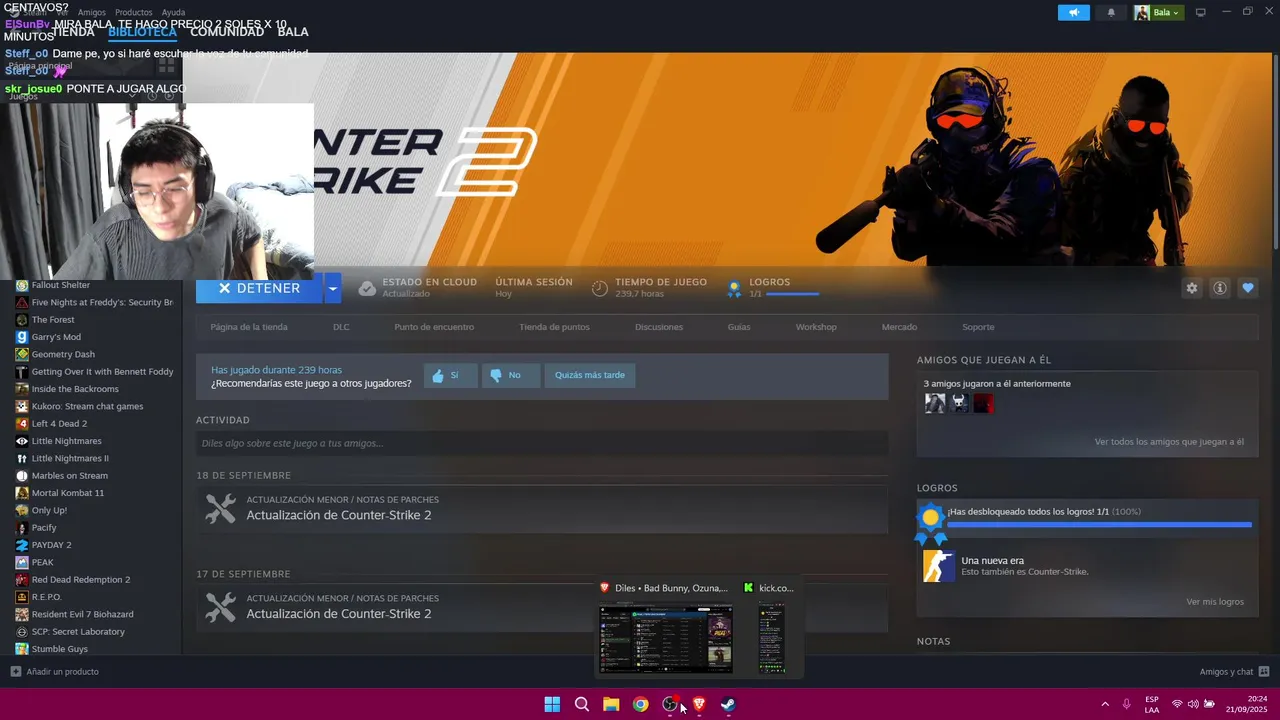1280x720 pixels.
Task: Expand the arrow next to DETENER
Action: 333,288
